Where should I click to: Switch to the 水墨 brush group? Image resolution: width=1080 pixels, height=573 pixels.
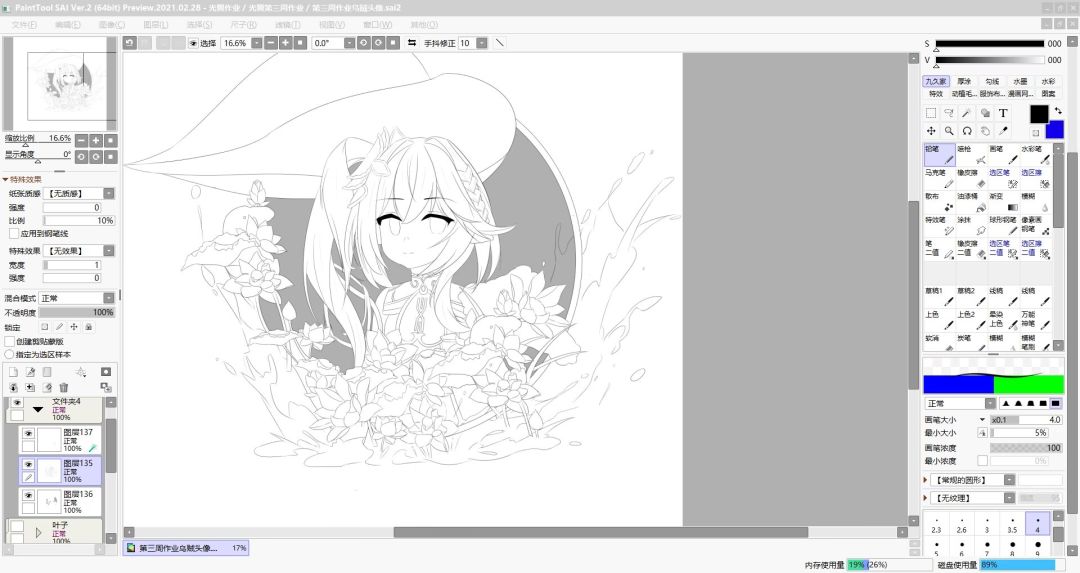click(1020, 81)
